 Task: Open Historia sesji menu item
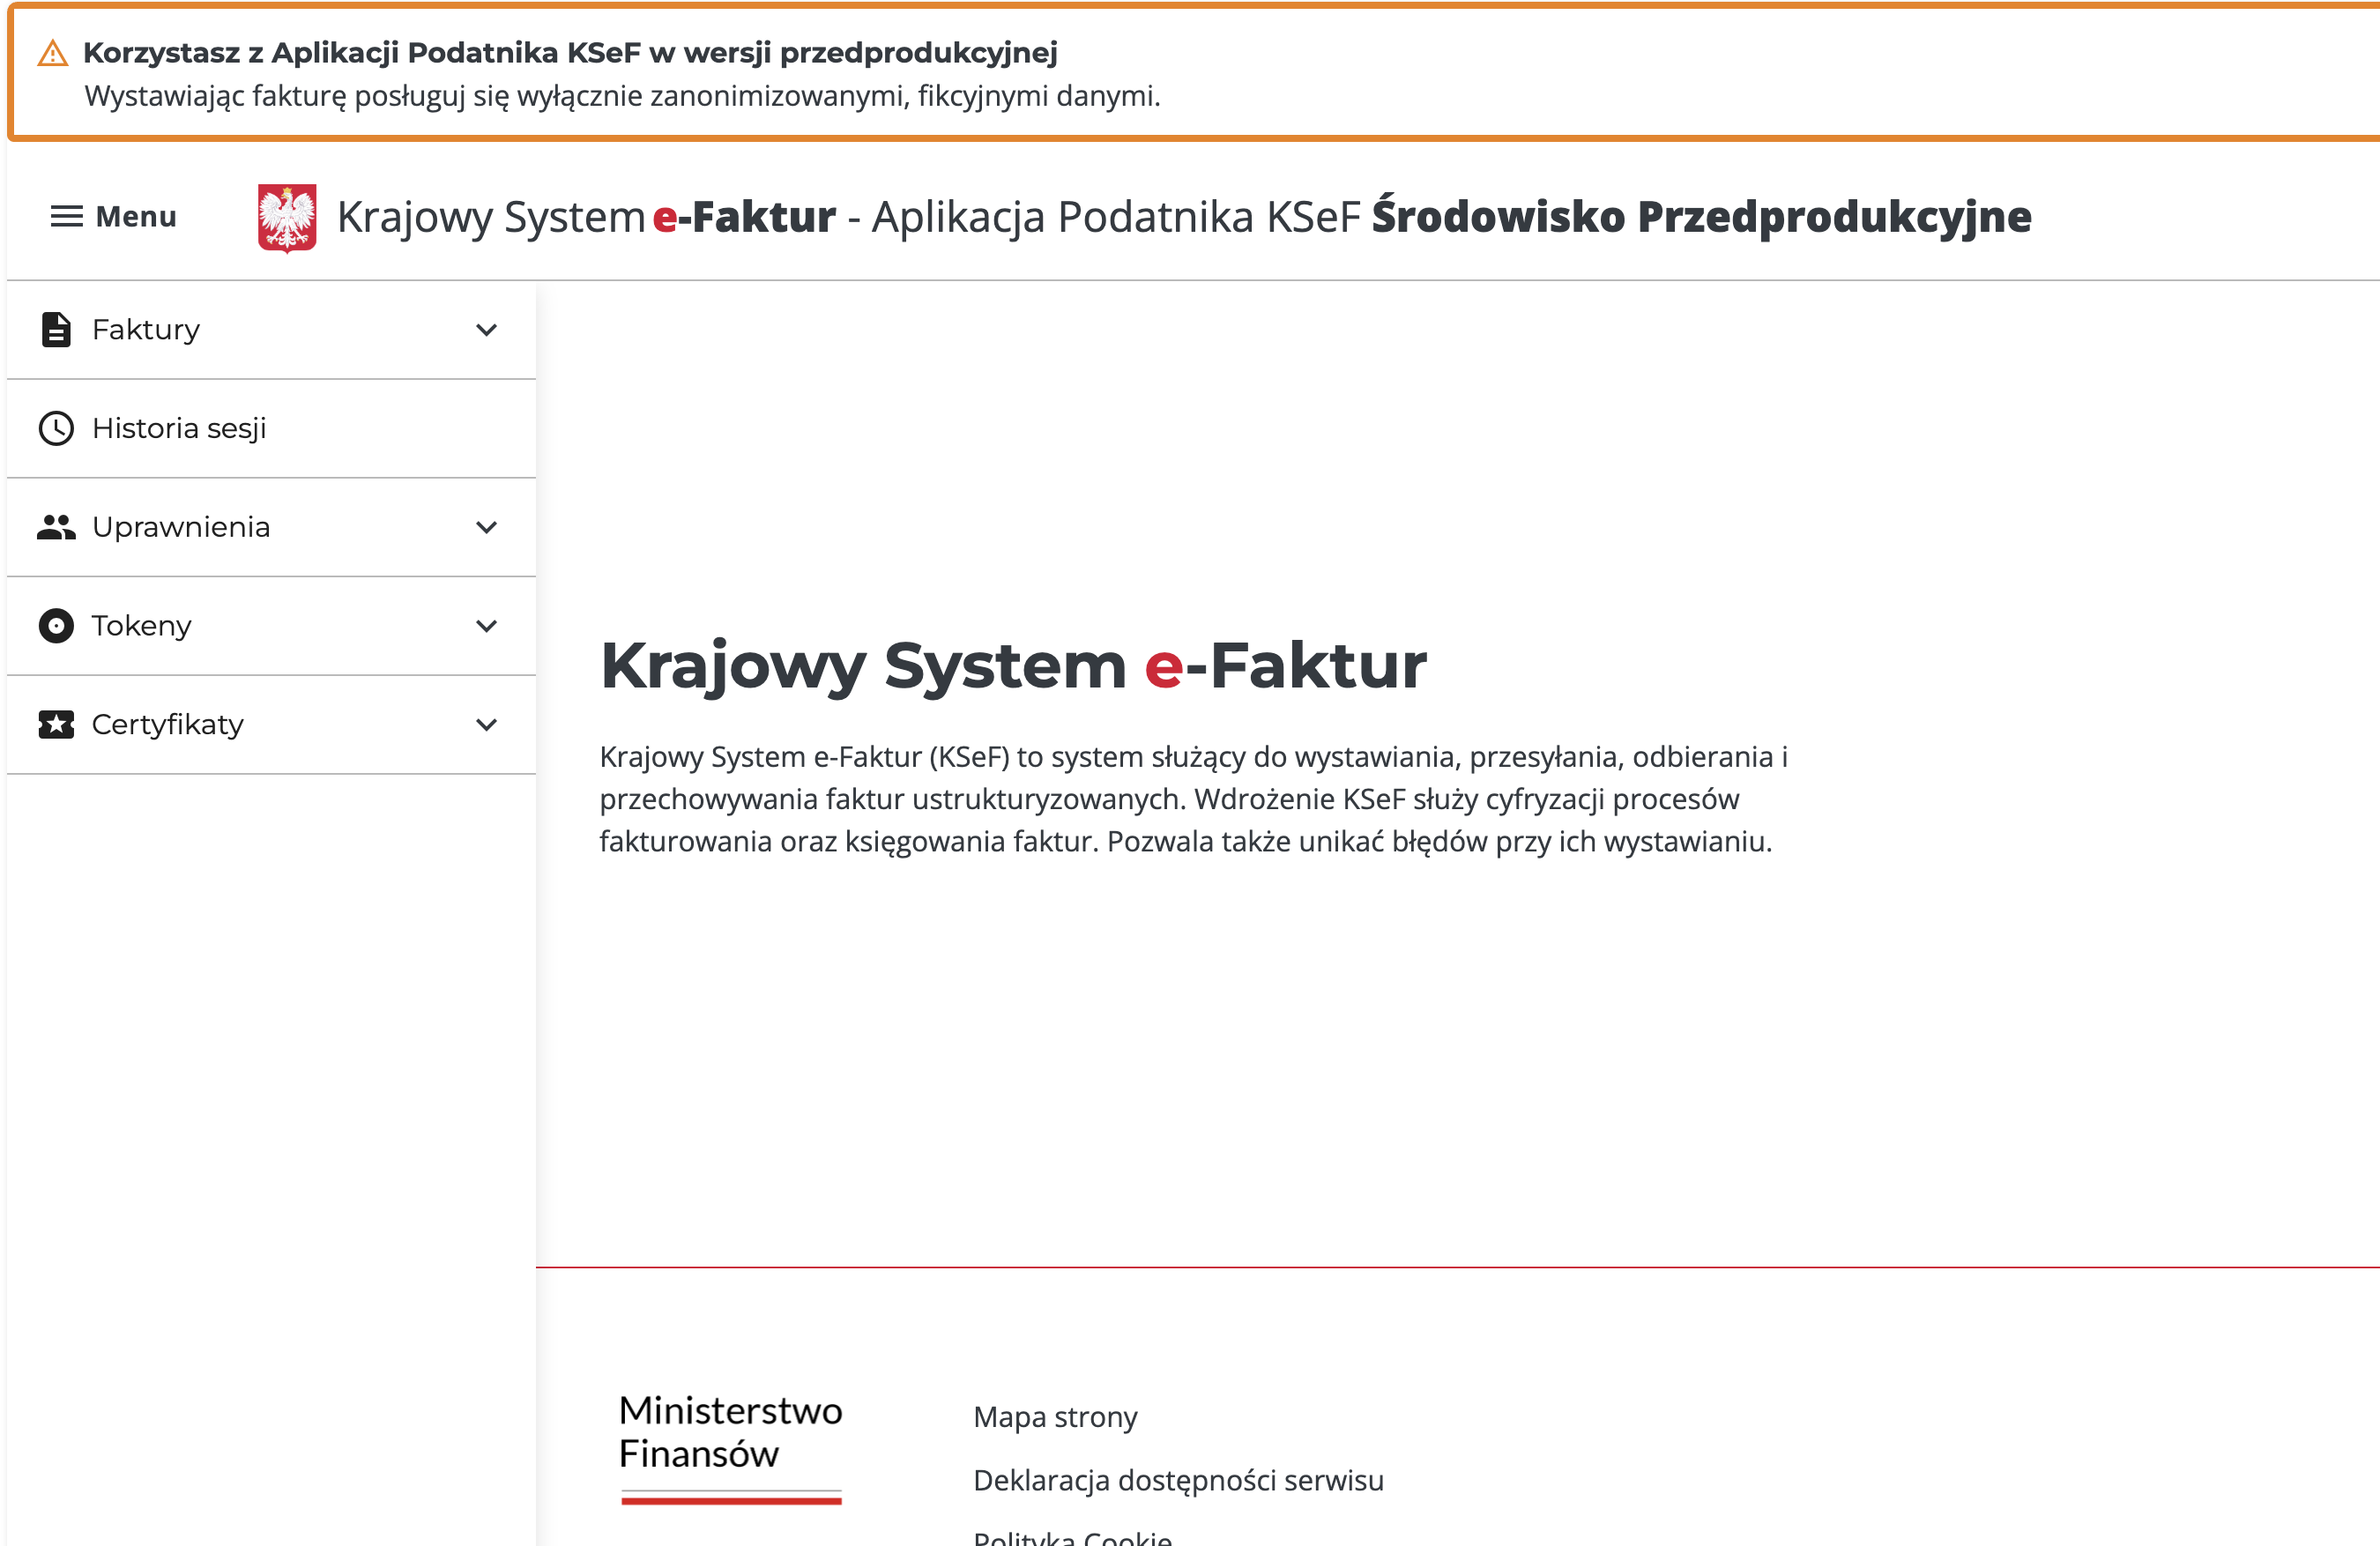tap(179, 428)
